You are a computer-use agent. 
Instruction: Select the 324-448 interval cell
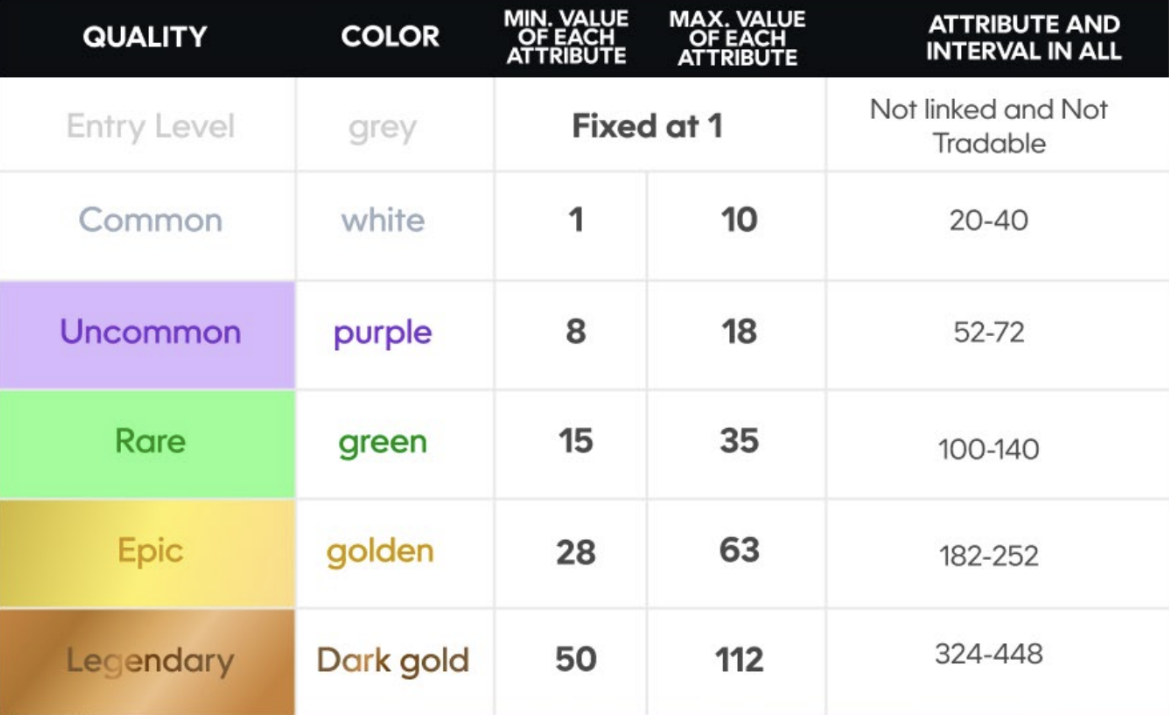tap(989, 654)
